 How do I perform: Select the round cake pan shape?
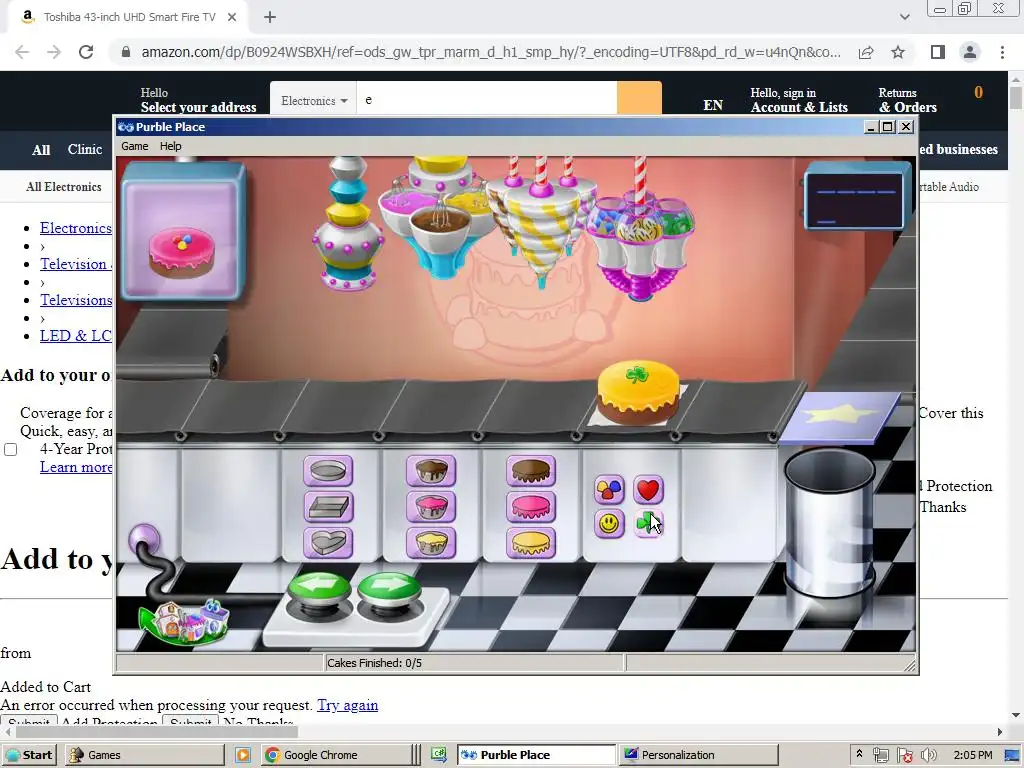pos(328,471)
